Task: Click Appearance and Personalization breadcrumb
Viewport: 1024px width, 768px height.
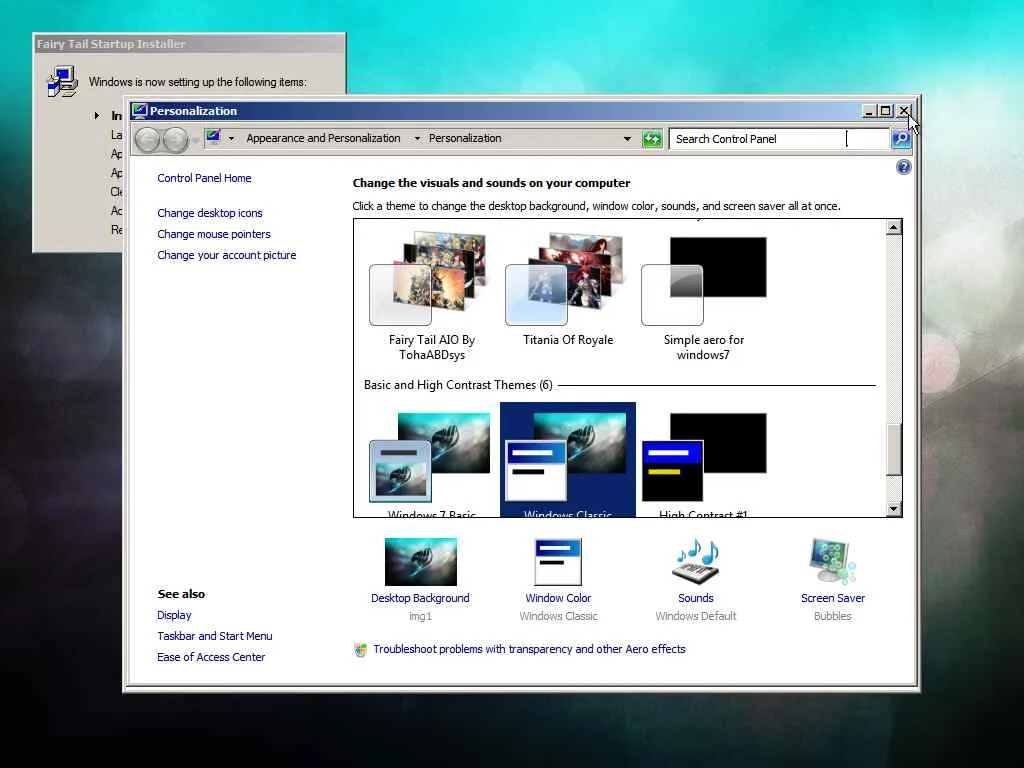Action: 323,138
